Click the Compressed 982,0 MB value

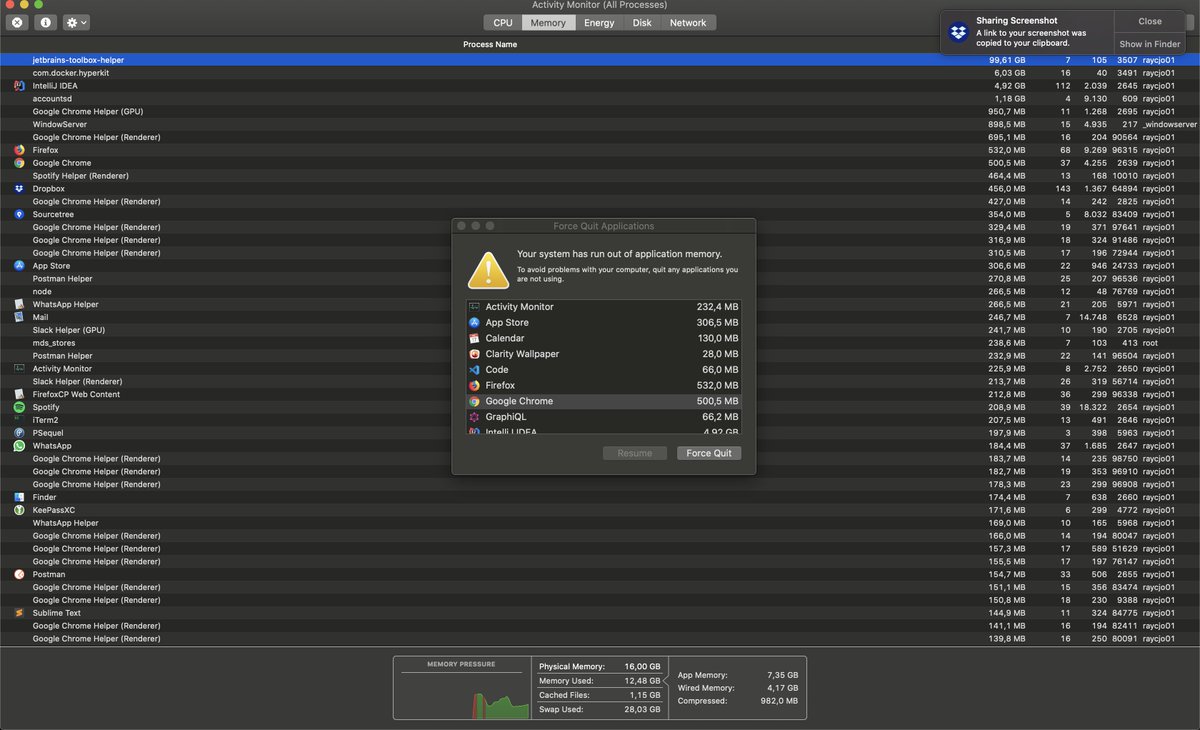click(778, 701)
